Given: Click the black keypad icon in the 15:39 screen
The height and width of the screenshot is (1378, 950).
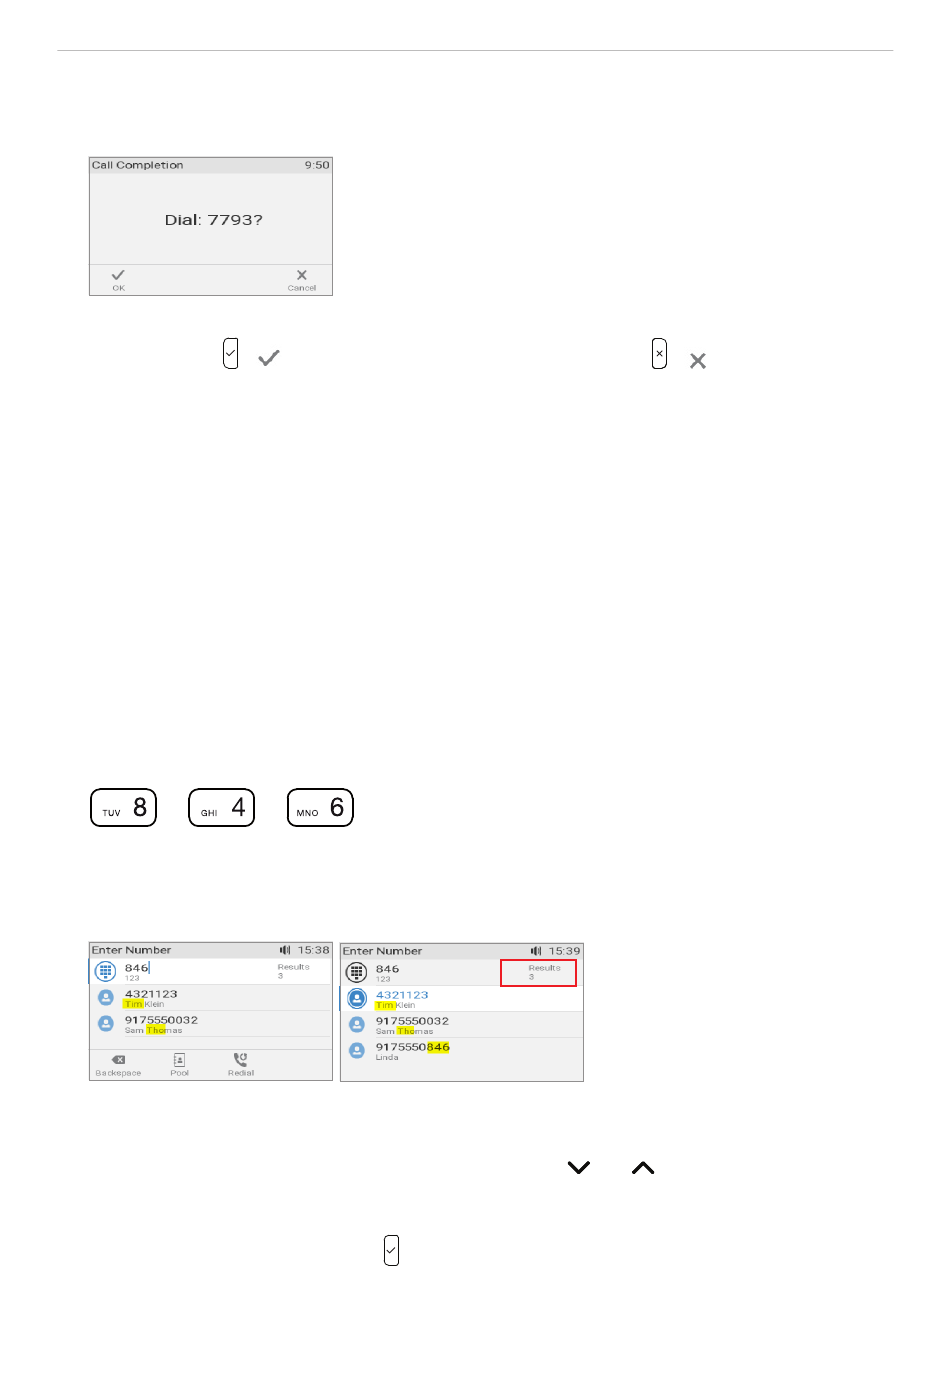Looking at the screenshot, I should 356,972.
